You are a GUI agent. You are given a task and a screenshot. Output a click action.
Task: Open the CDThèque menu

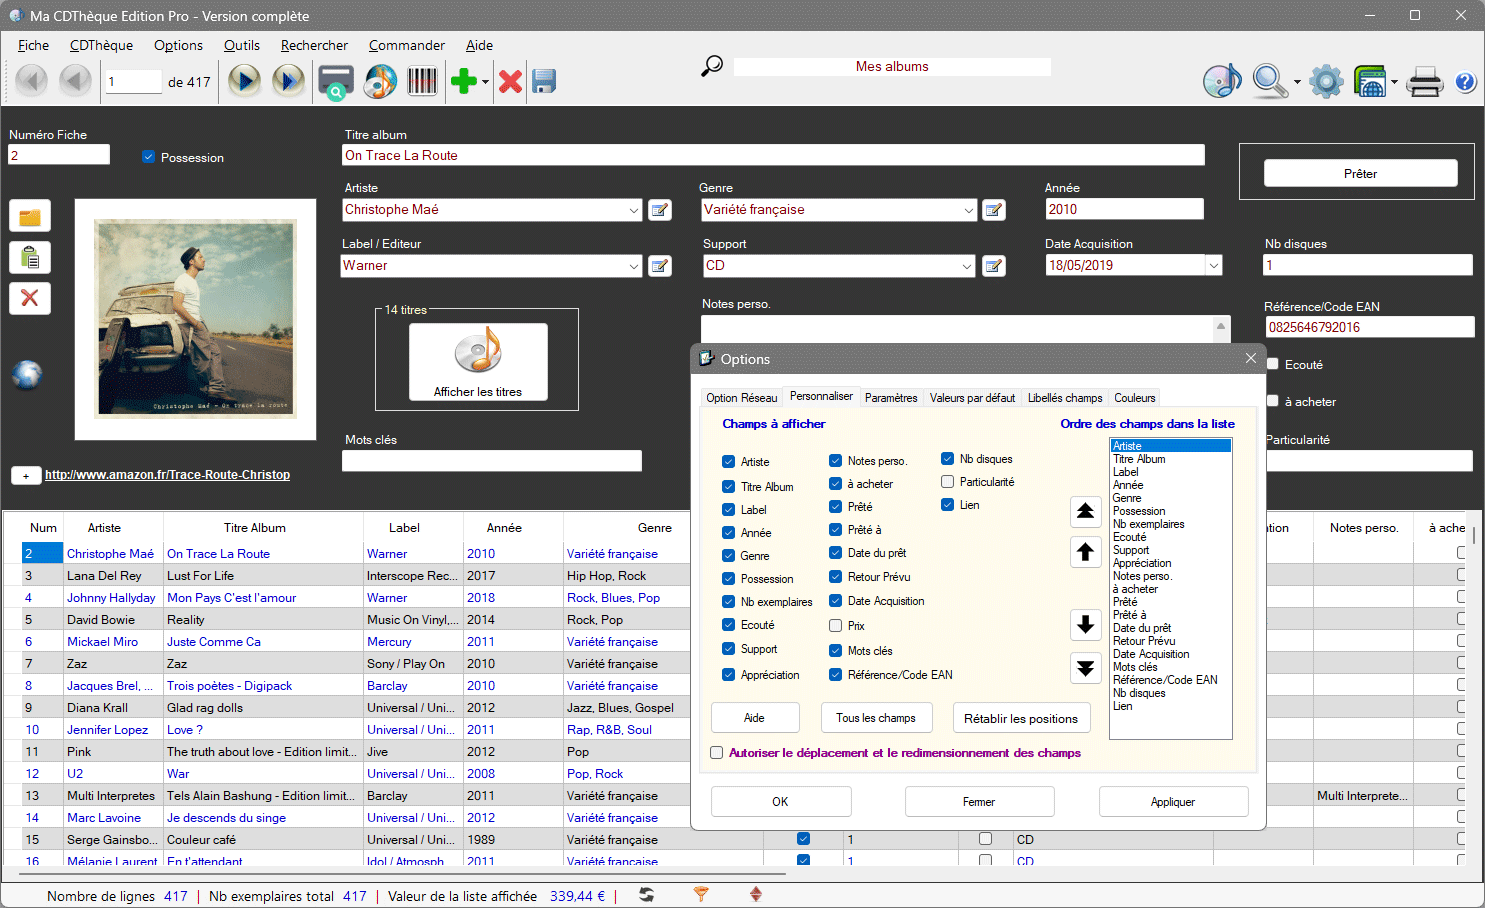[x=101, y=45]
